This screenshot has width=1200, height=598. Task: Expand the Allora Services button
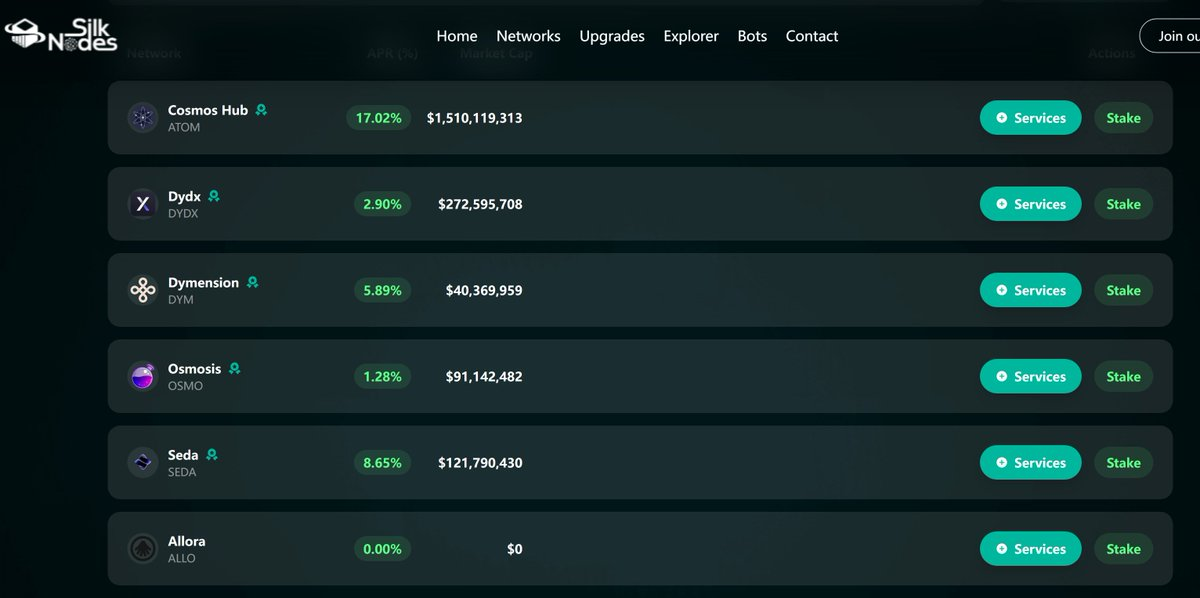pos(1030,549)
